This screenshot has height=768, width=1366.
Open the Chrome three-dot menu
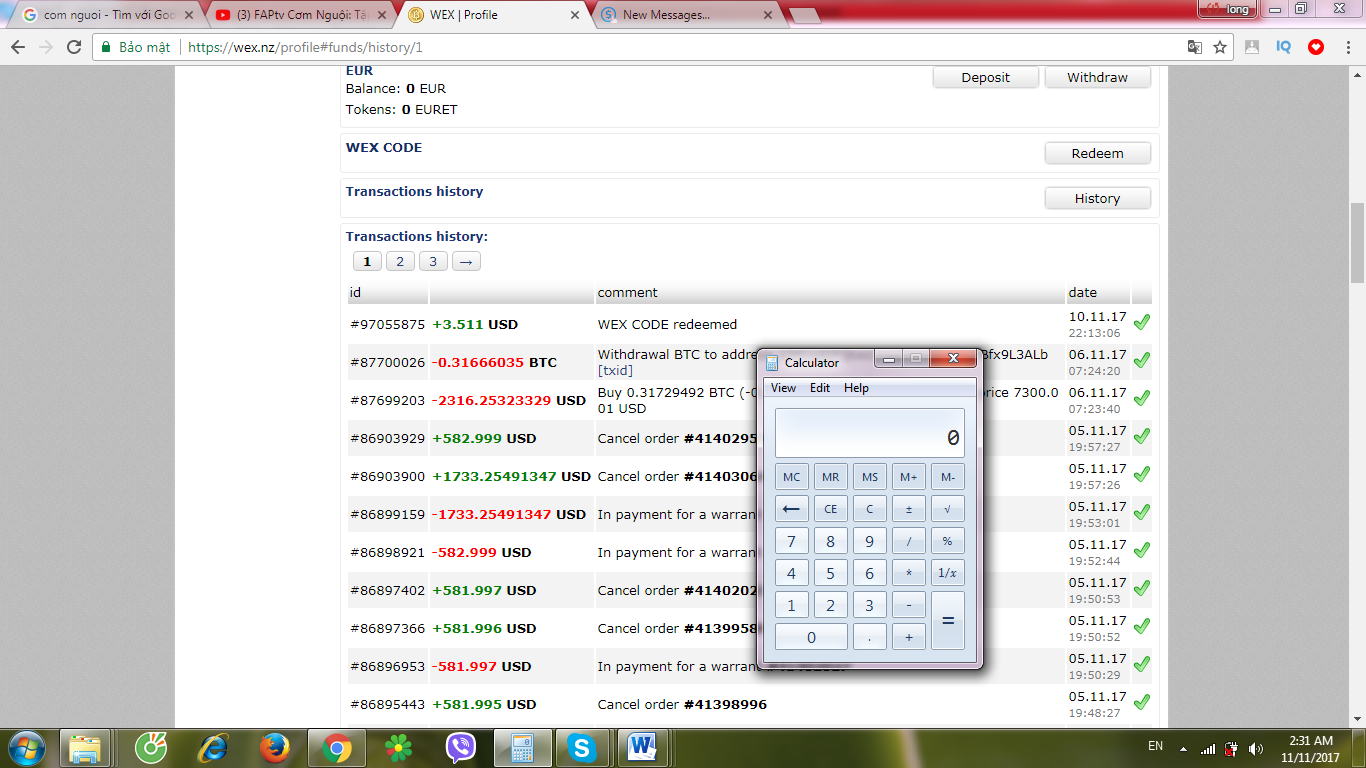coord(1347,47)
